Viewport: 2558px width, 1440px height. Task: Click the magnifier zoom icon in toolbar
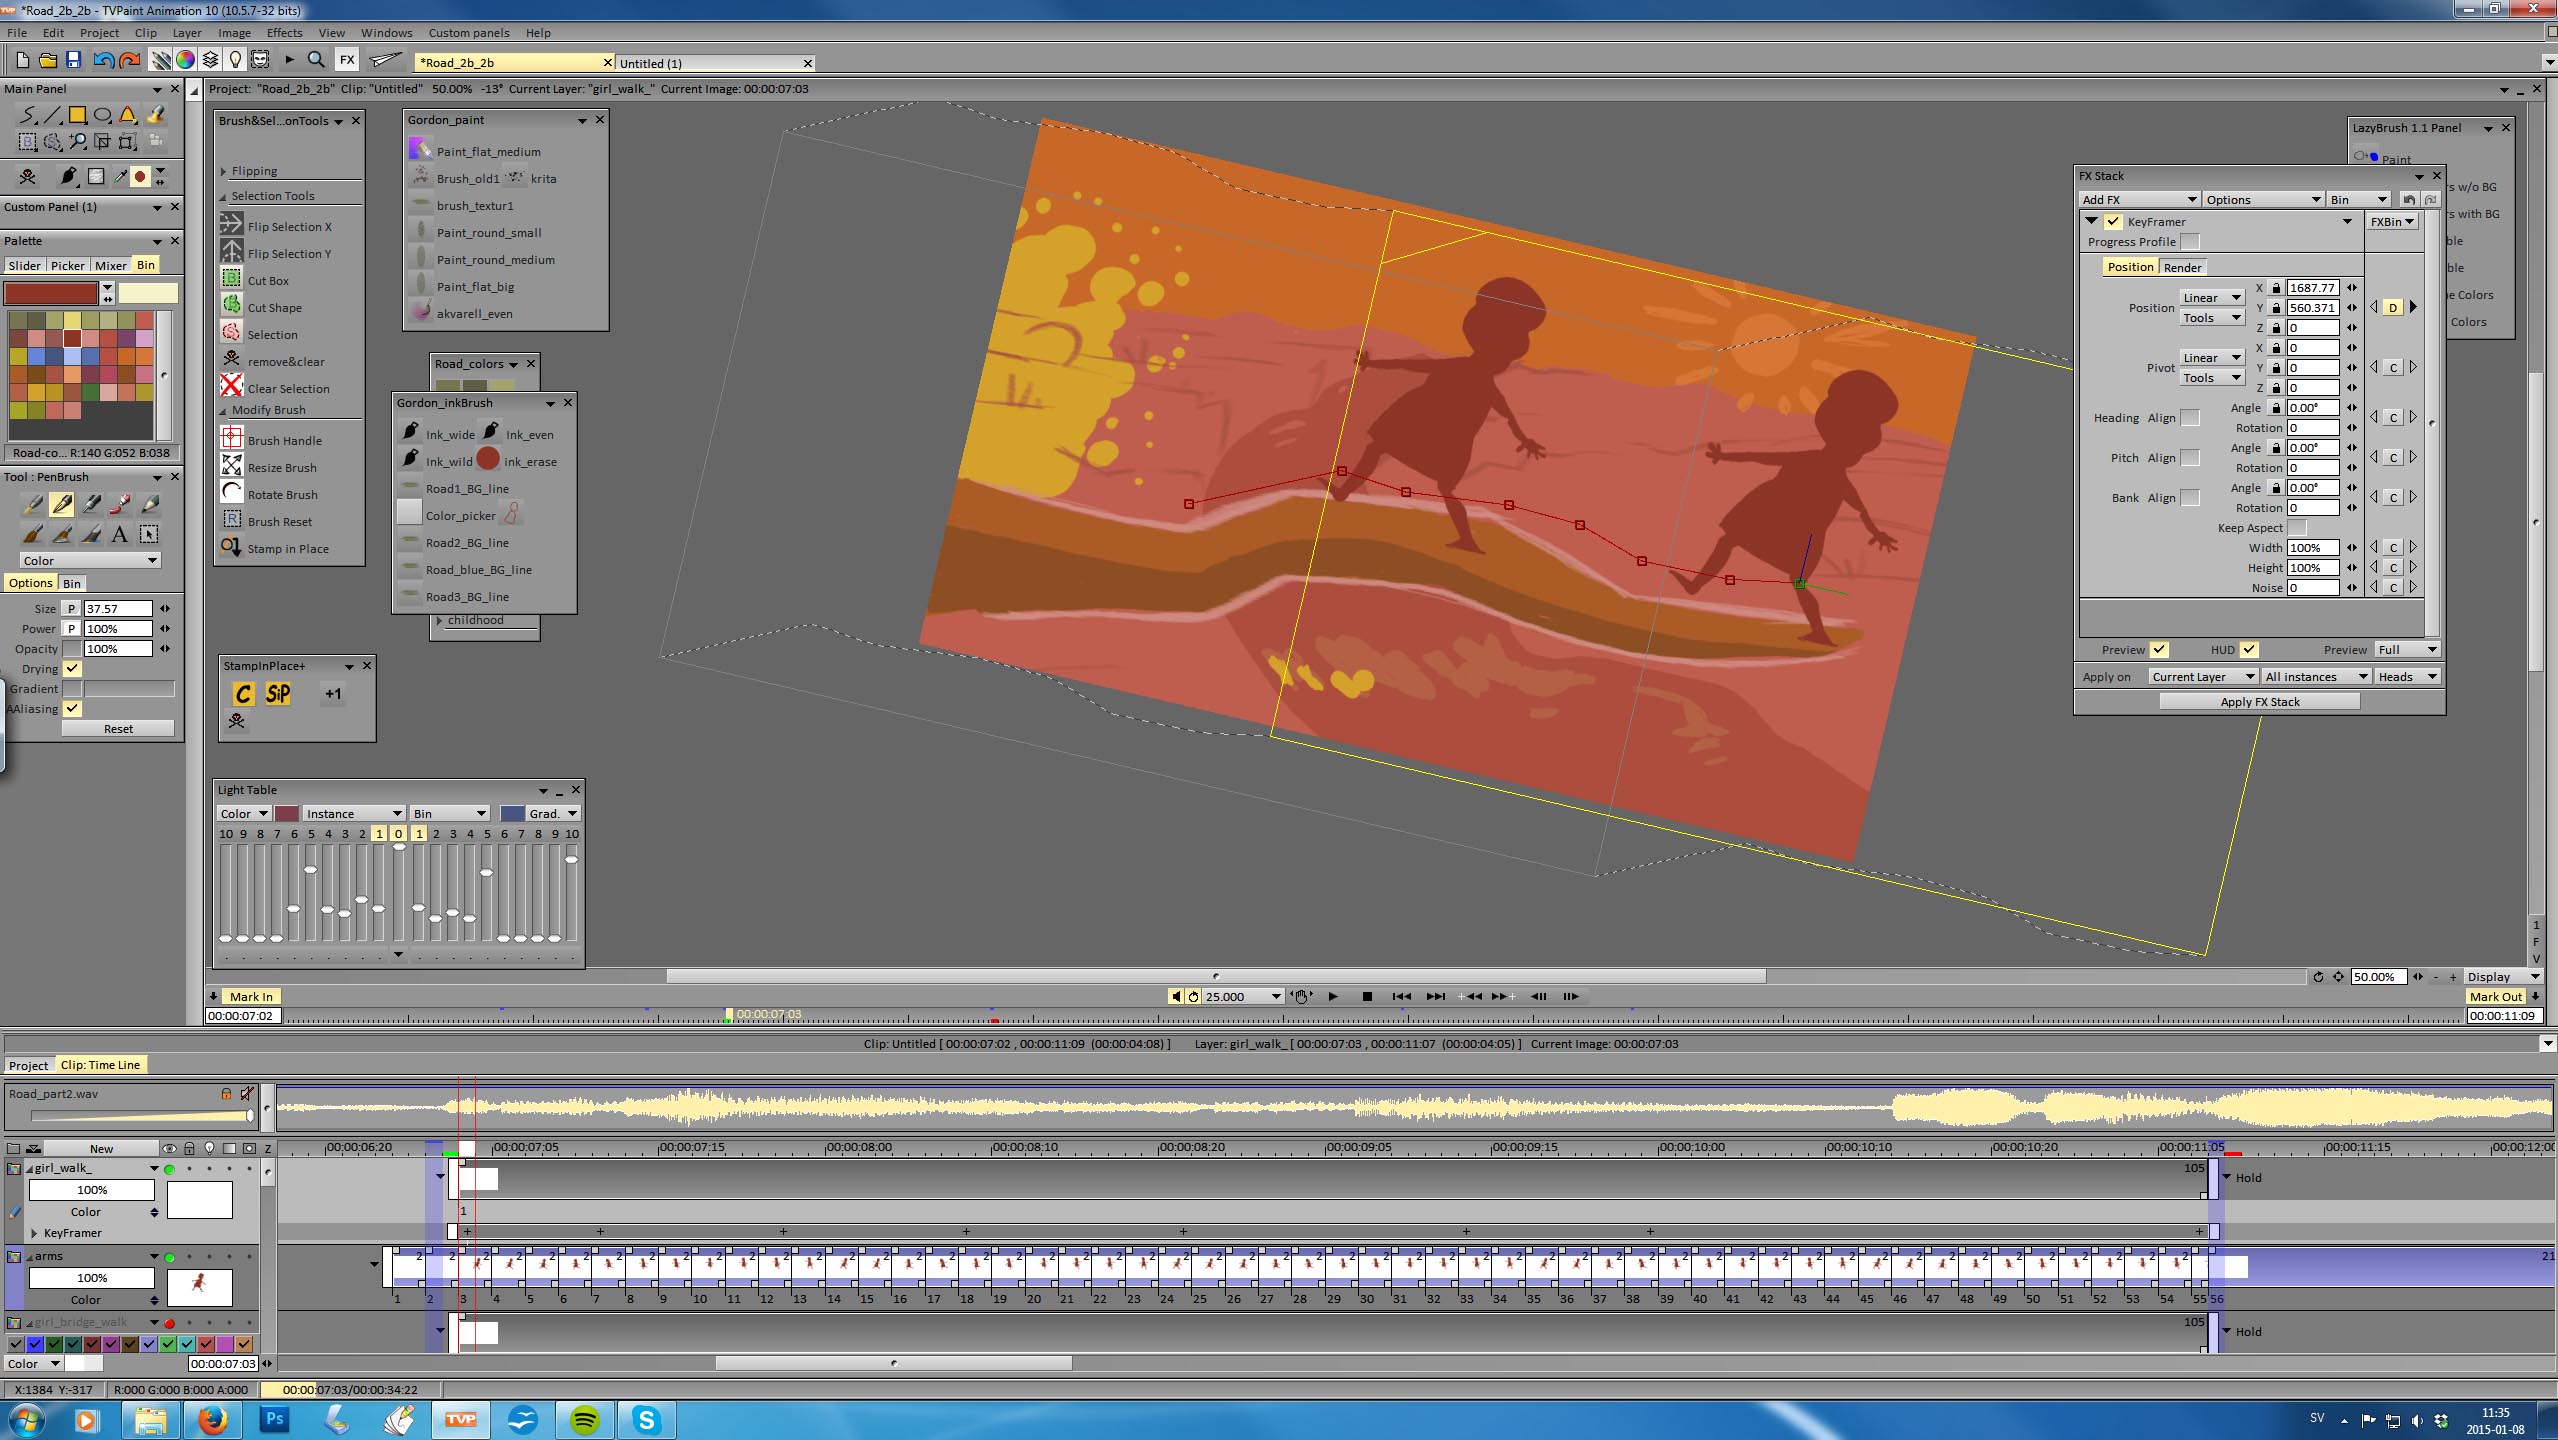316,60
